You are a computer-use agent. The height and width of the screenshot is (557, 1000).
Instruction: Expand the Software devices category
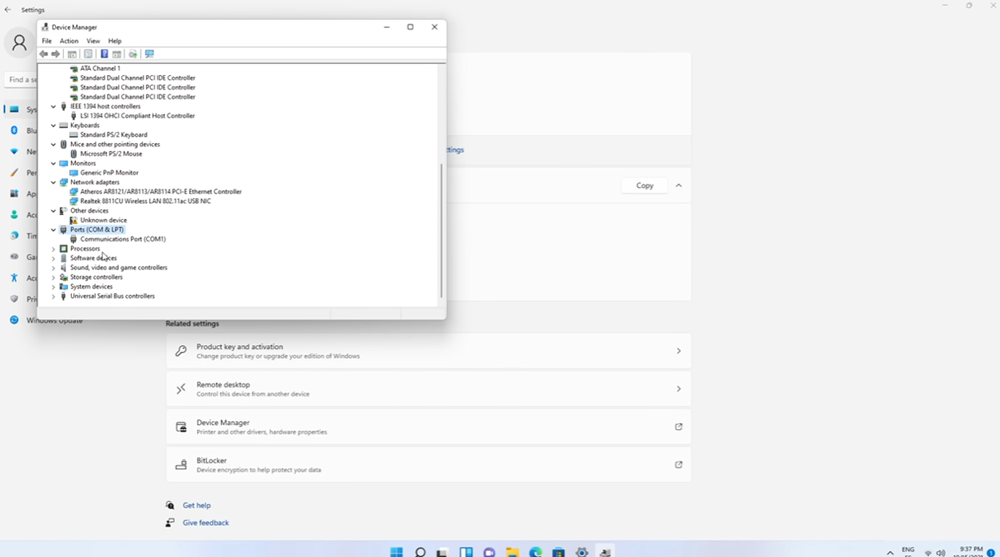point(54,258)
